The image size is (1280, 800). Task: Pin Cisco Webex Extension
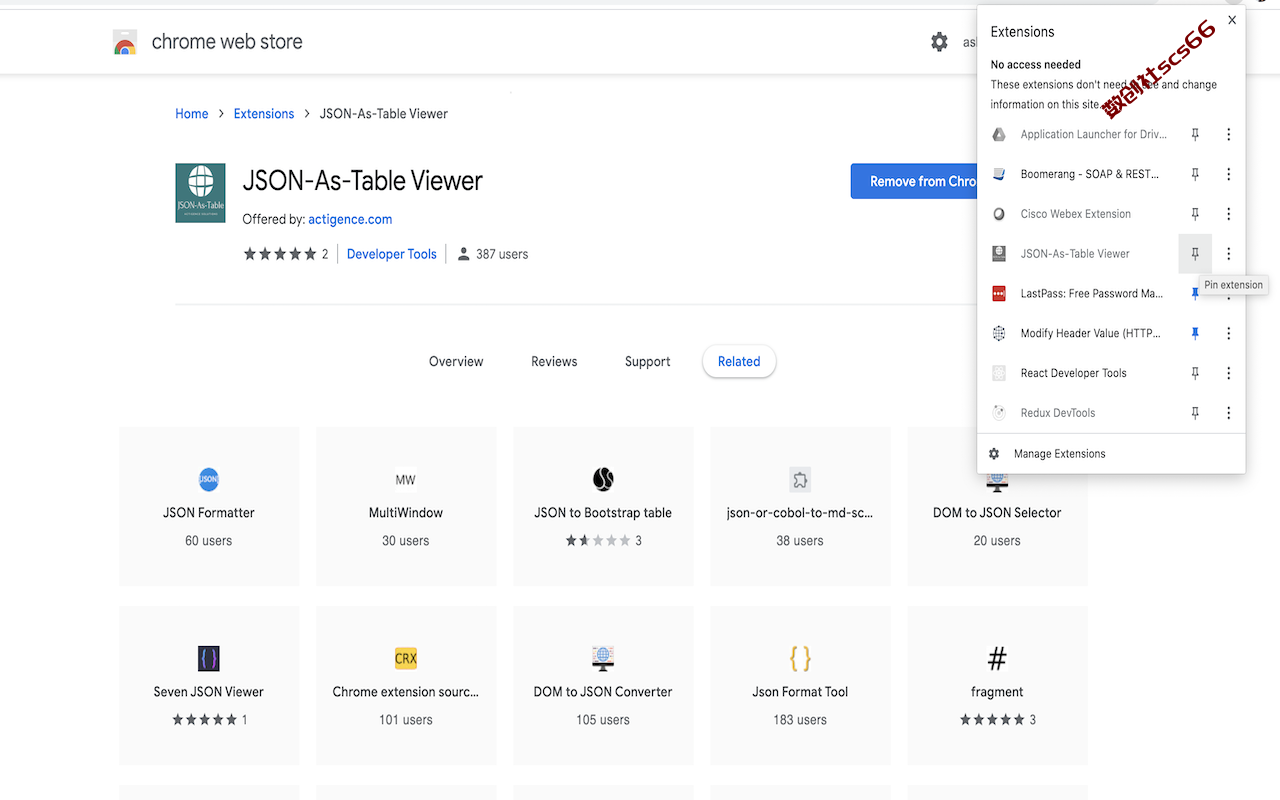click(1195, 214)
